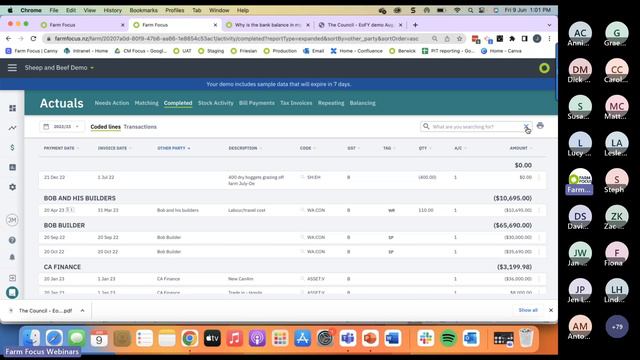This screenshot has height=360, width=640.
Task: Open Repeating tab
Action: coord(331,103)
